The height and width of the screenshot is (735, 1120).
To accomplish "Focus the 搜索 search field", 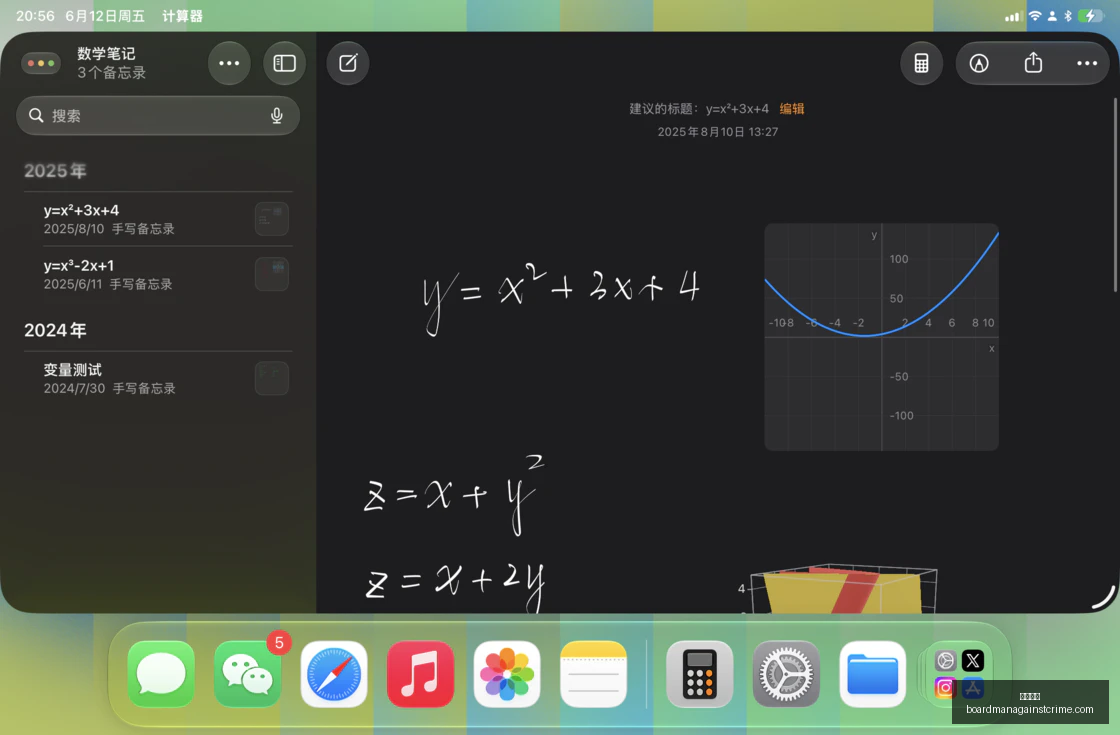I will click(x=158, y=116).
